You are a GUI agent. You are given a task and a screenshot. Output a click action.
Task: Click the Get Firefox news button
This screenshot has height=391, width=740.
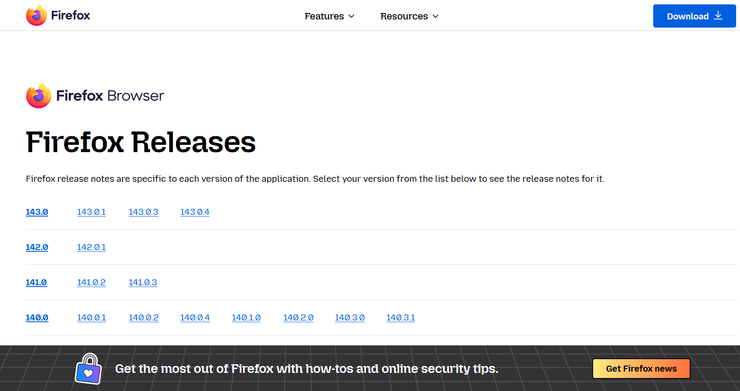pyautogui.click(x=641, y=368)
